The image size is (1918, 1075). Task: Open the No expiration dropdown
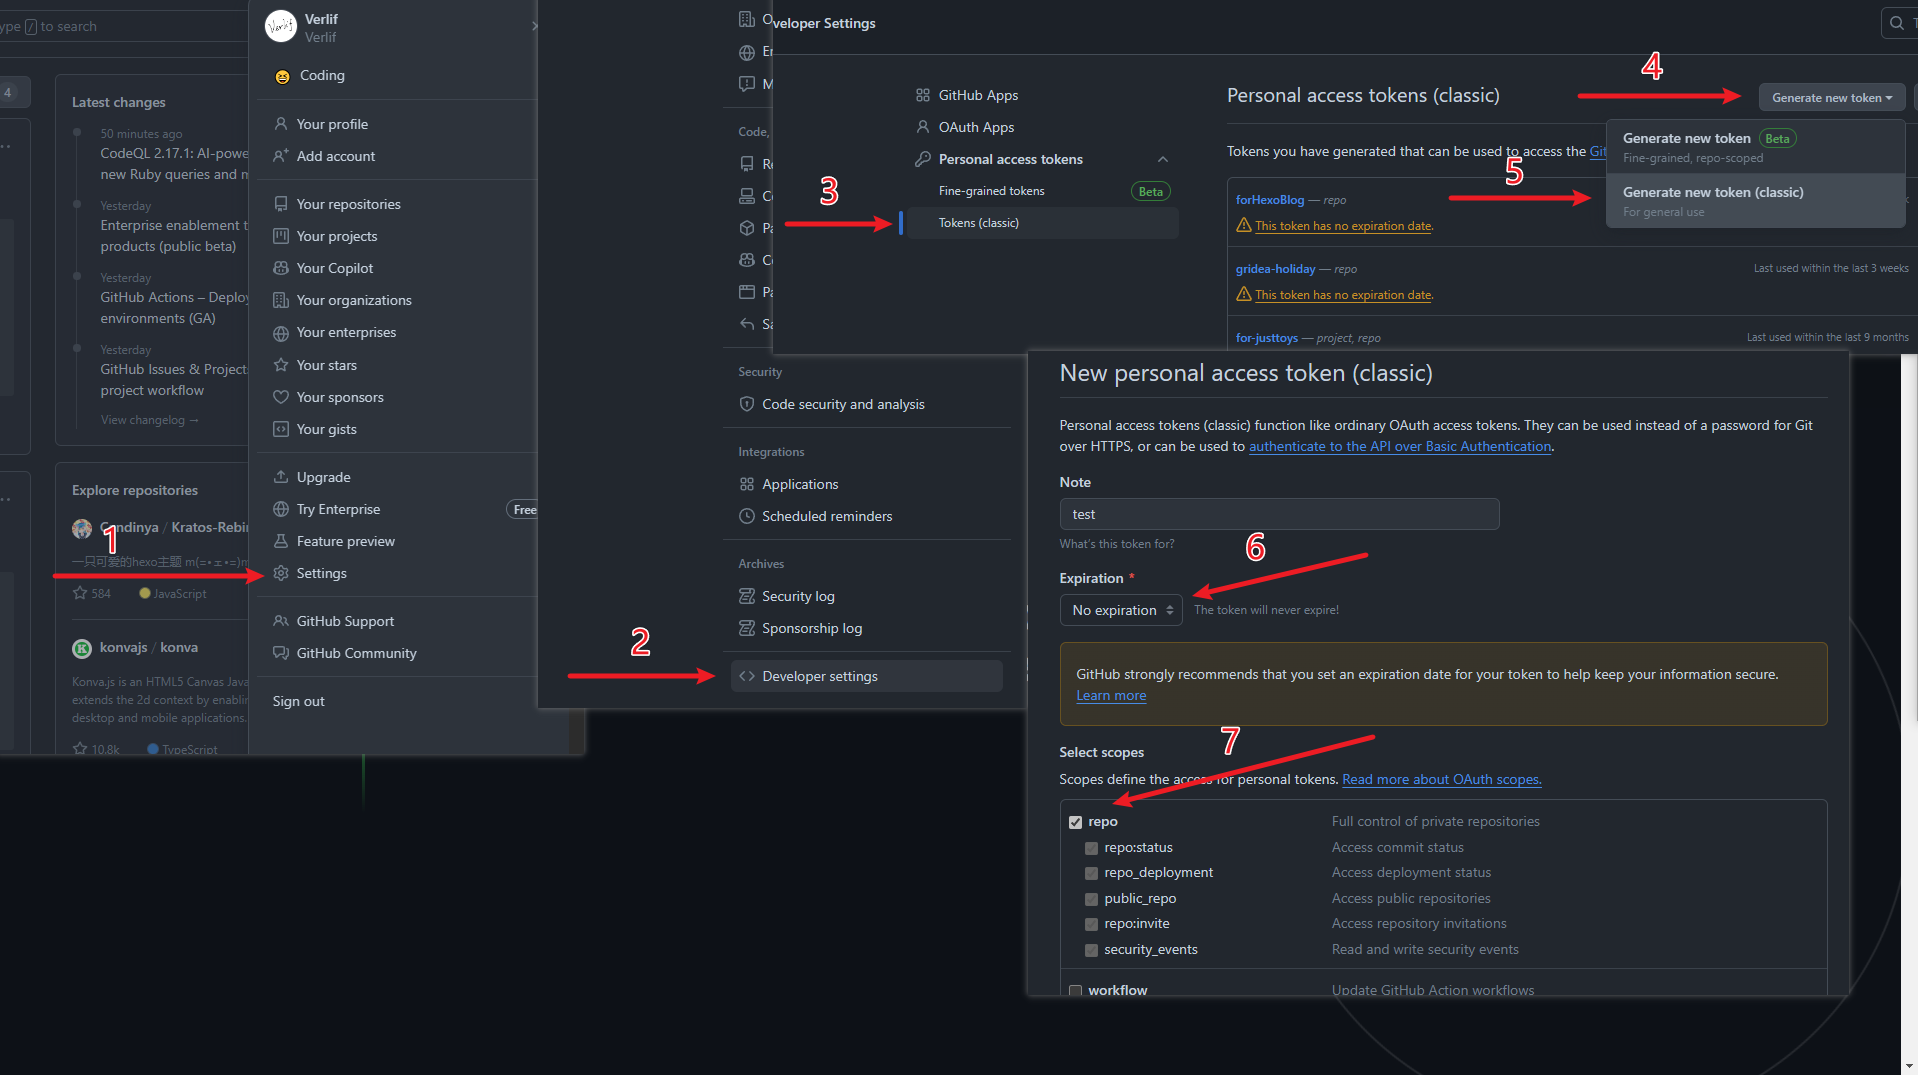pyautogui.click(x=1120, y=610)
